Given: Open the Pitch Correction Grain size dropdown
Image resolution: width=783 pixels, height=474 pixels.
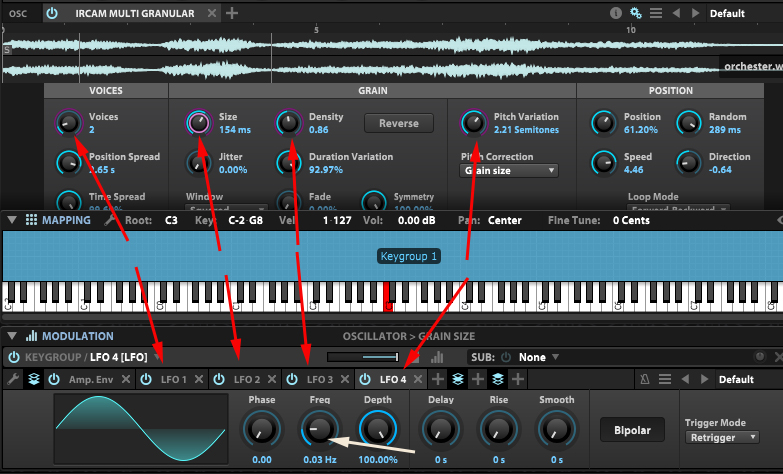Looking at the screenshot, I should pyautogui.click(x=509, y=171).
